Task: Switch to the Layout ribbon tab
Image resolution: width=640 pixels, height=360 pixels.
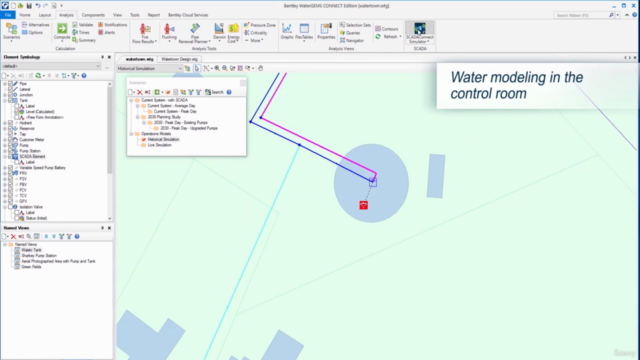Action: [x=44, y=15]
